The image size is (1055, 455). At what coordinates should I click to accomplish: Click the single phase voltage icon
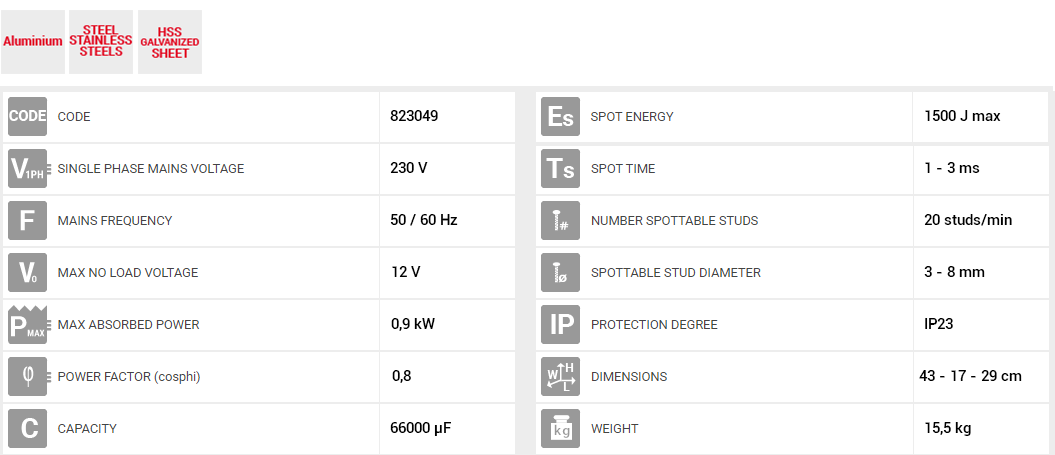pos(27,168)
